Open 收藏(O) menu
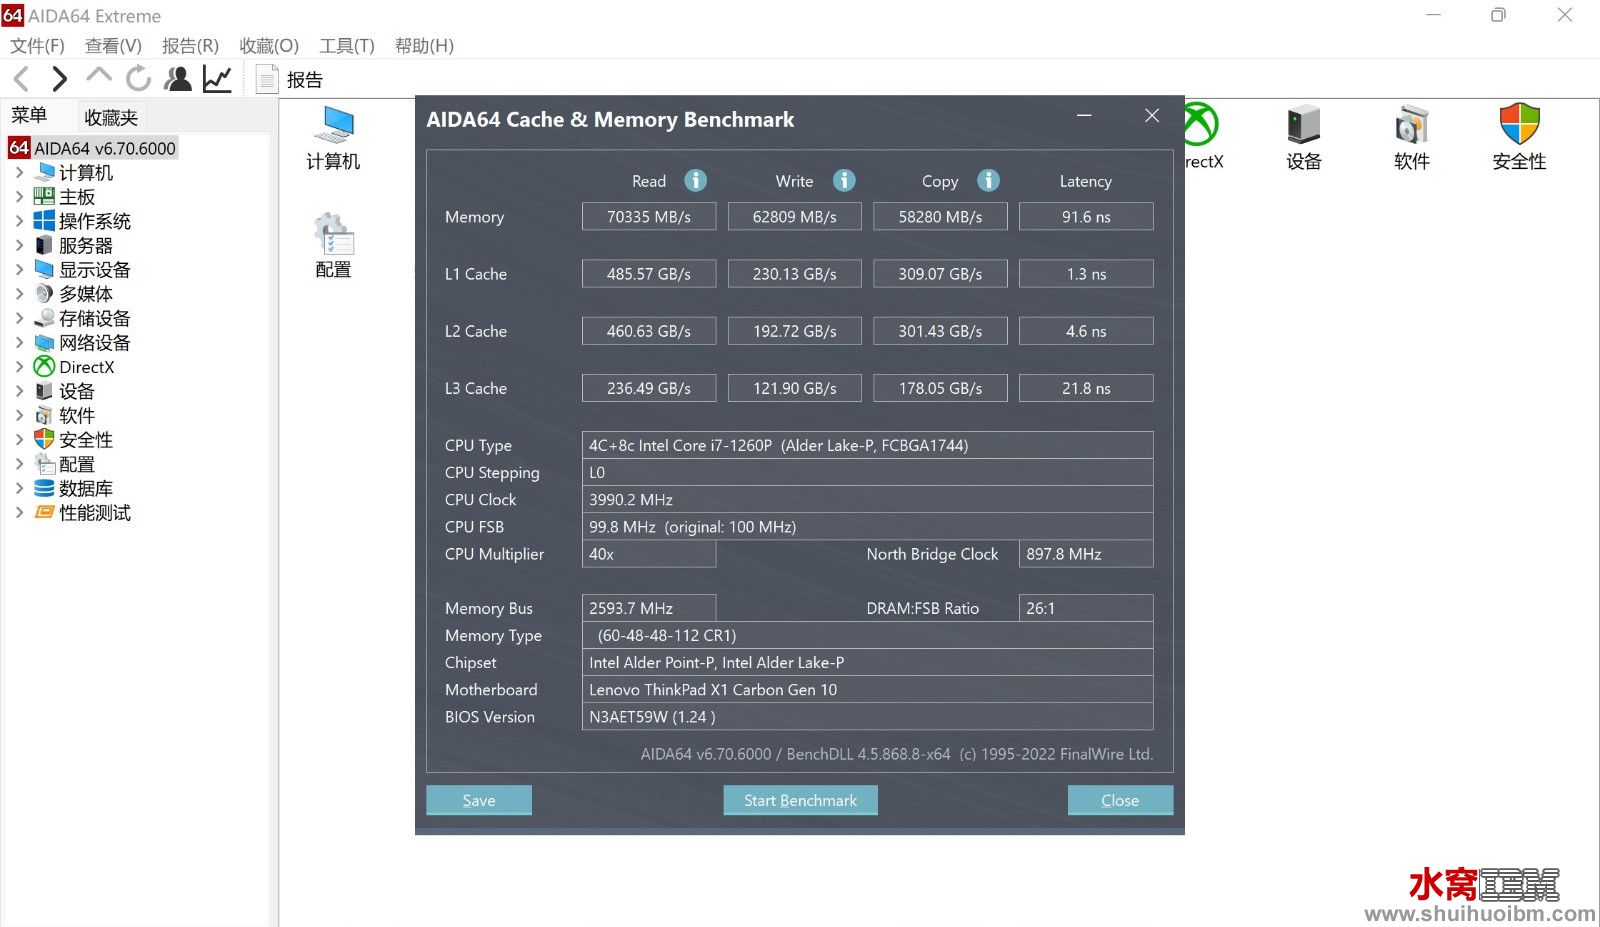Screen dimensions: 1600x927 269,46
